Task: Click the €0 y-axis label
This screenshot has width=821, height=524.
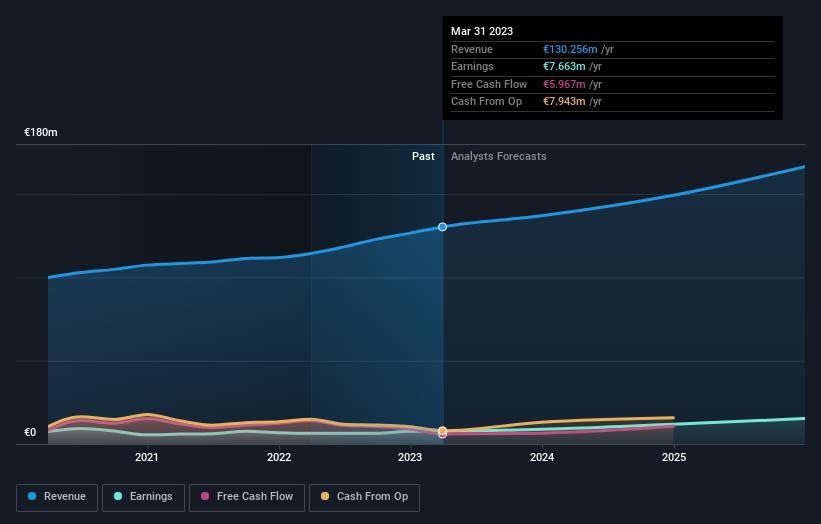Action: [x=30, y=432]
